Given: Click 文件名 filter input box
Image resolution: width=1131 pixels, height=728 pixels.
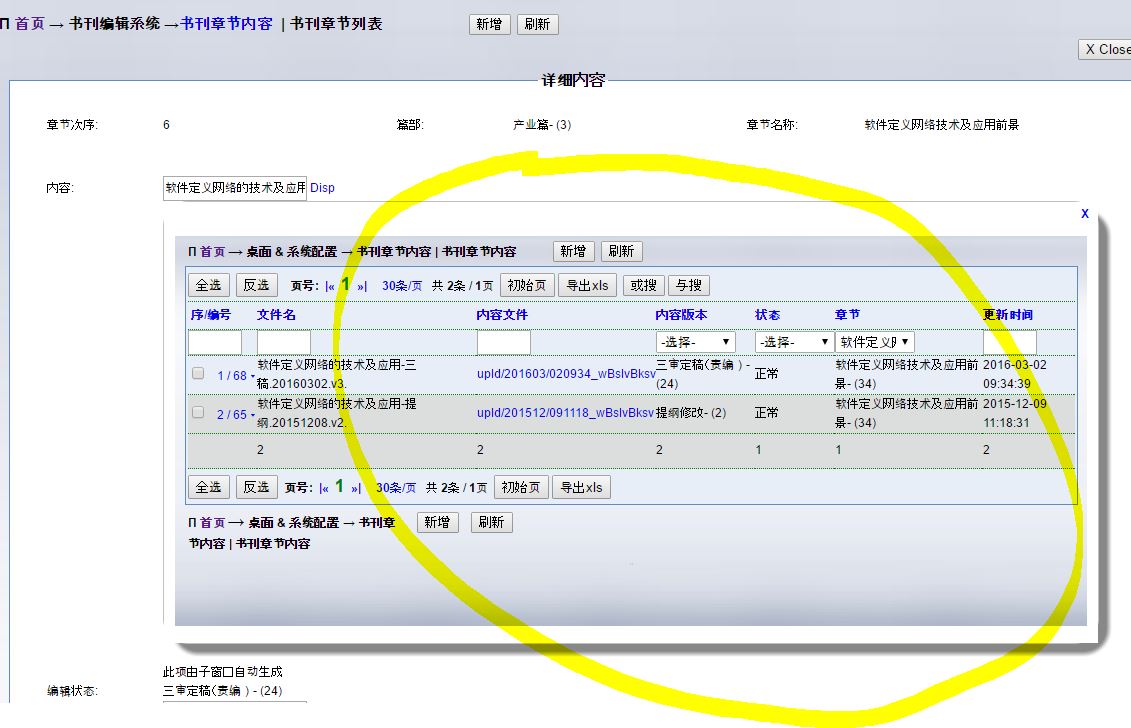Looking at the screenshot, I should [x=284, y=343].
